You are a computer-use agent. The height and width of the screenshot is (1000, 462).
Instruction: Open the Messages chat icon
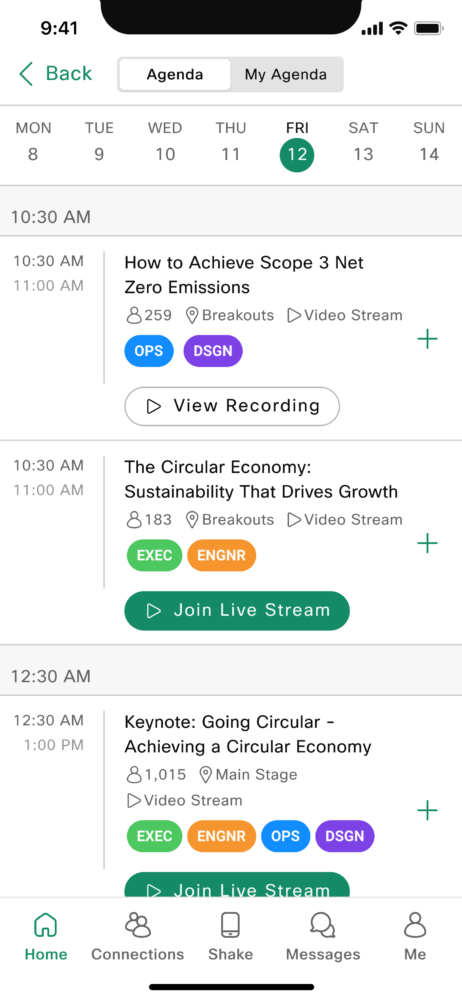pyautogui.click(x=323, y=925)
